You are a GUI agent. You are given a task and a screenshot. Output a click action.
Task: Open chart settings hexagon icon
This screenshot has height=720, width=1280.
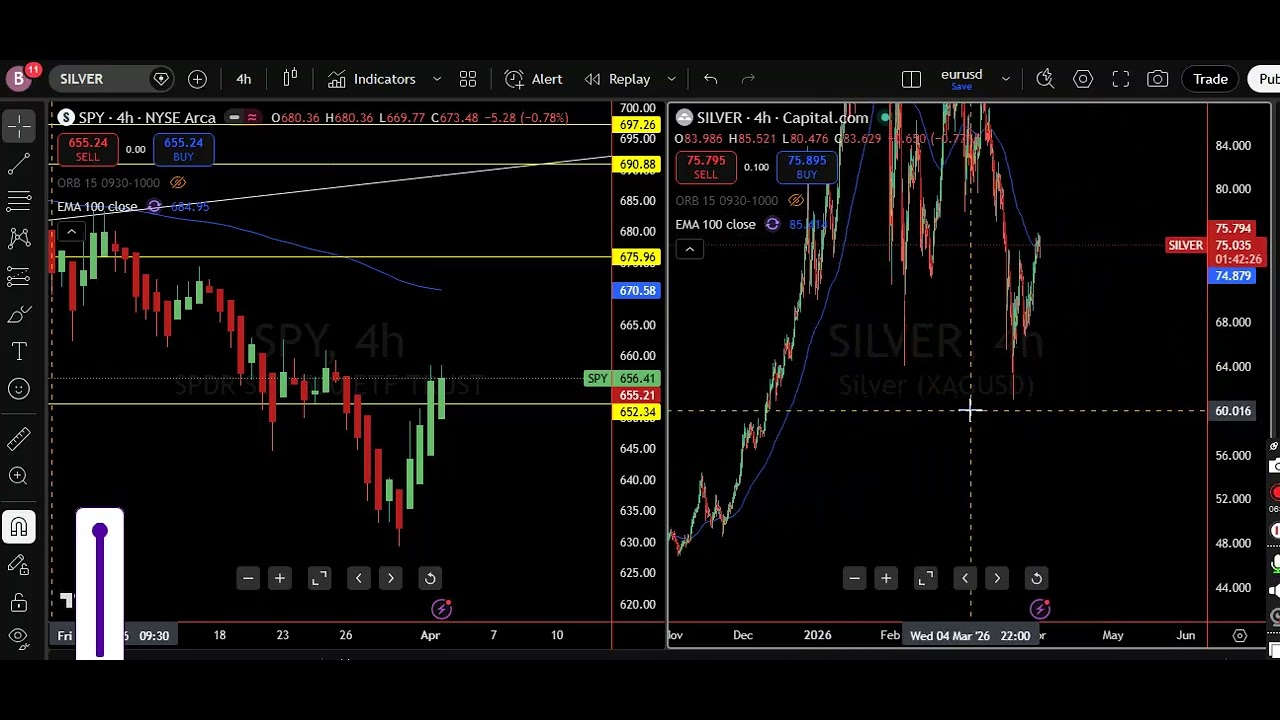click(x=1083, y=79)
